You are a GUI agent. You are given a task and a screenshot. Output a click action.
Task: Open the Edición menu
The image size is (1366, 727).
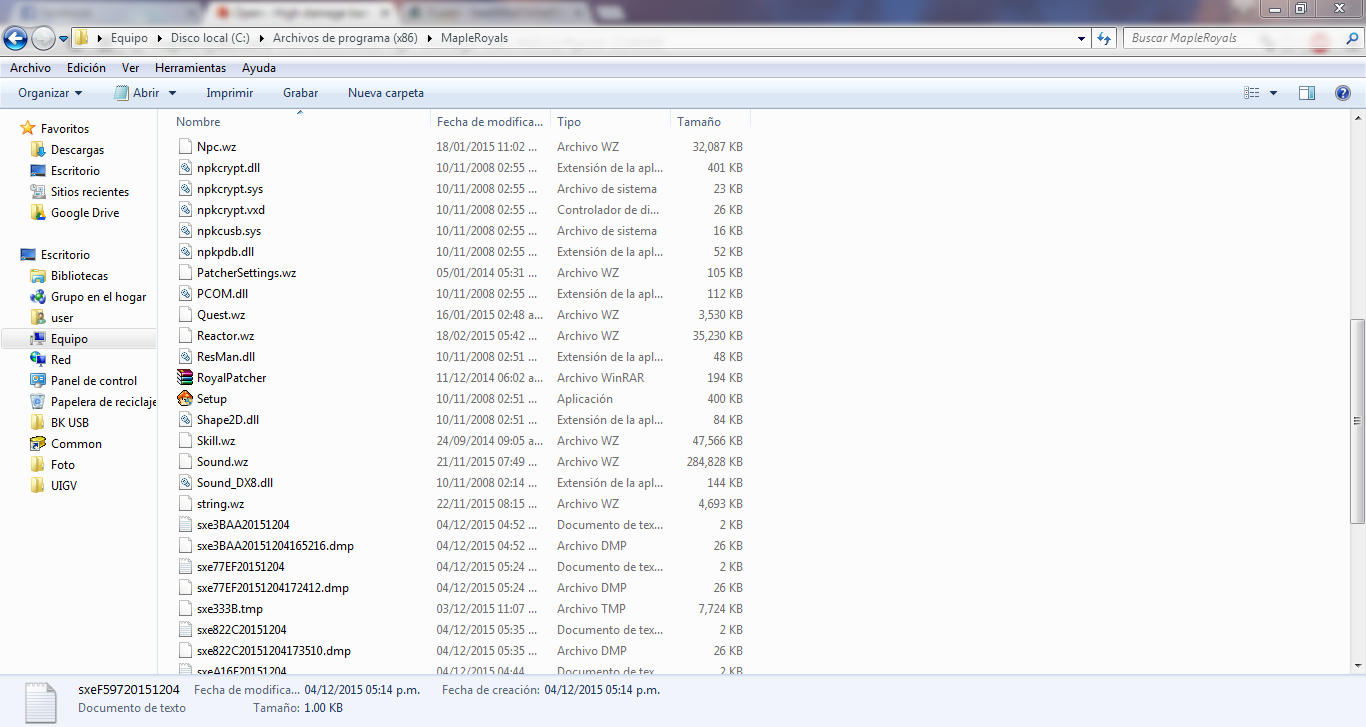(x=86, y=68)
